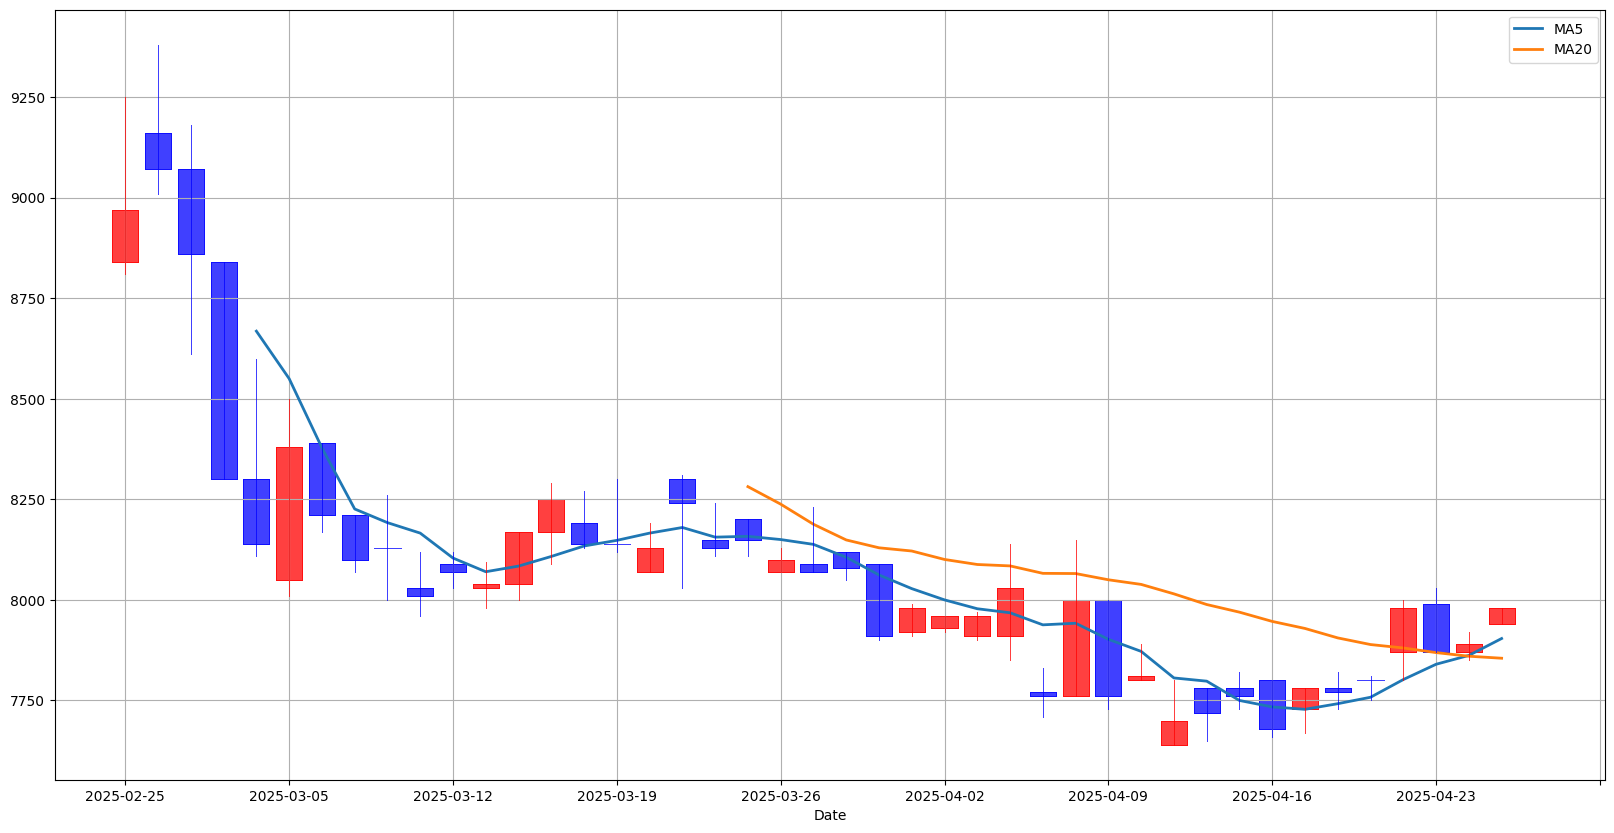Select the 2025-03-19 date label
This screenshot has width=1614, height=833.
point(617,796)
